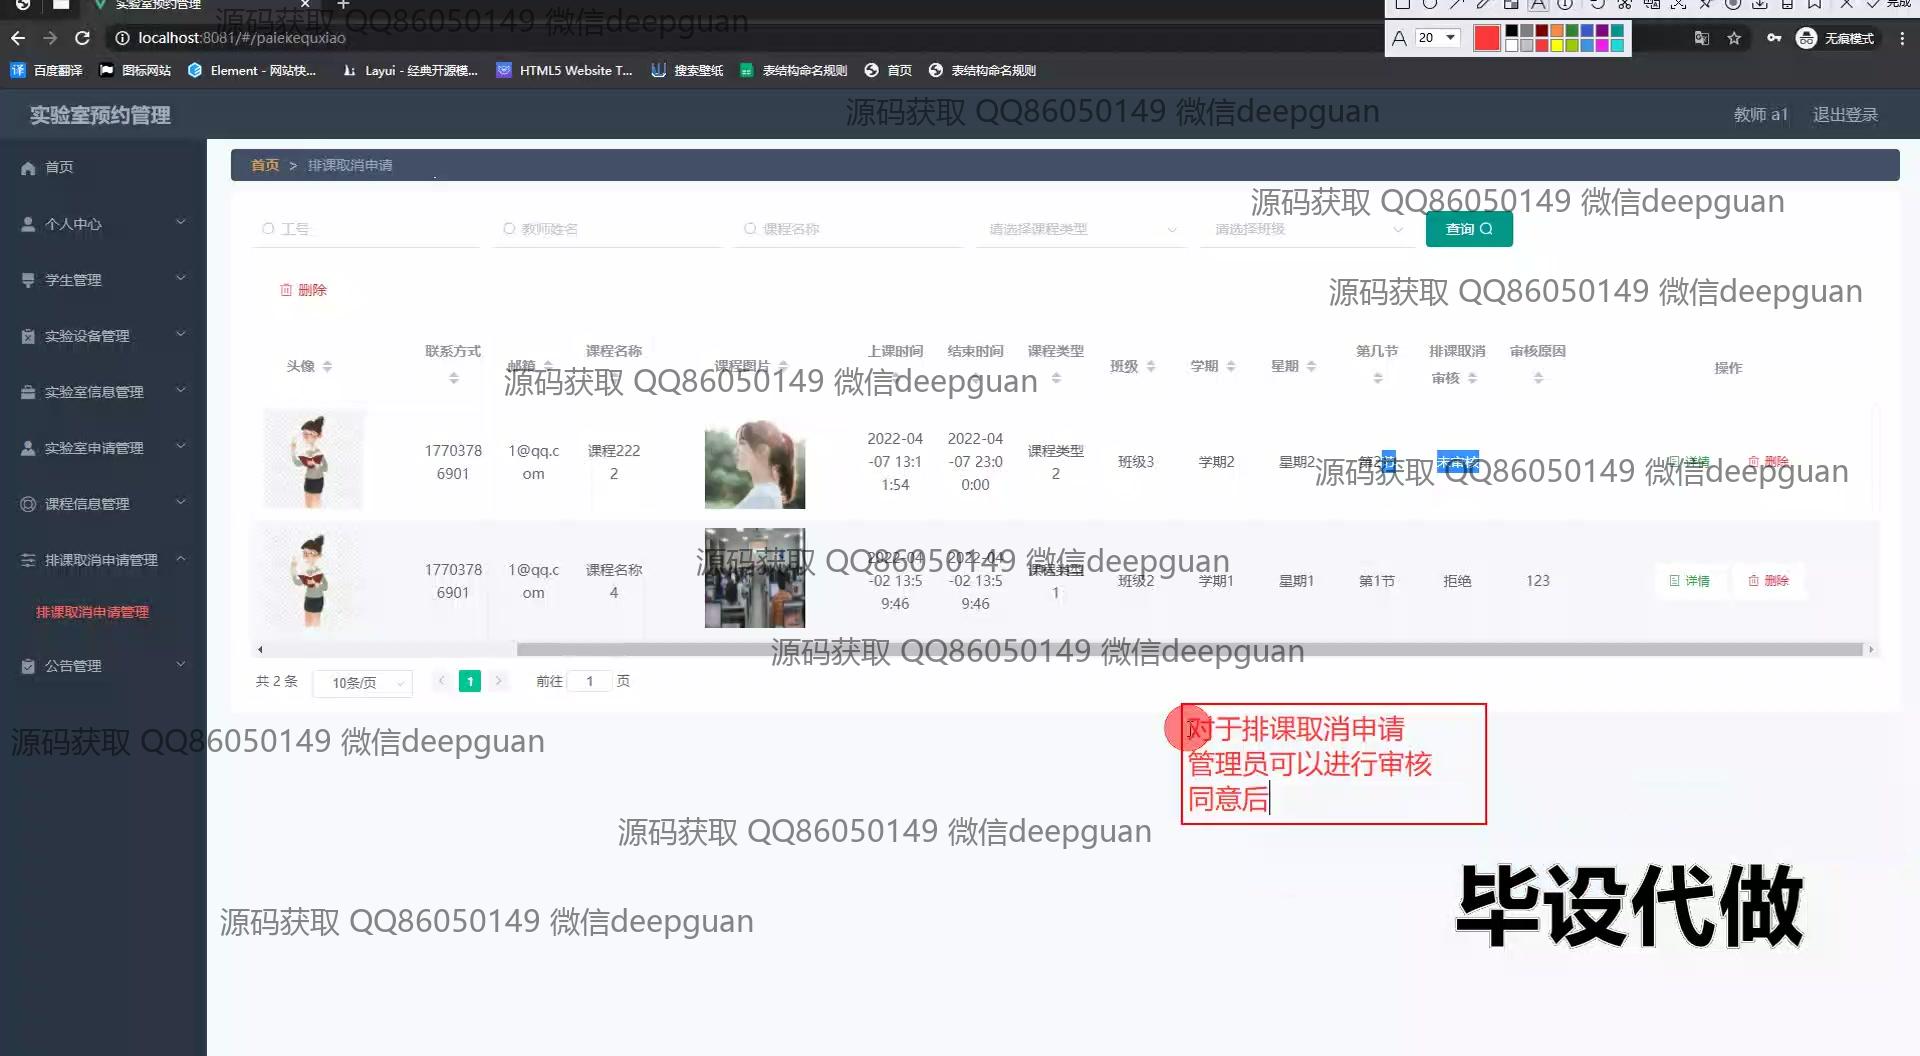Screen dimensions: 1920x1056
Task: Expand 公告管理 sidebar menu
Action: pyautogui.click(x=103, y=665)
